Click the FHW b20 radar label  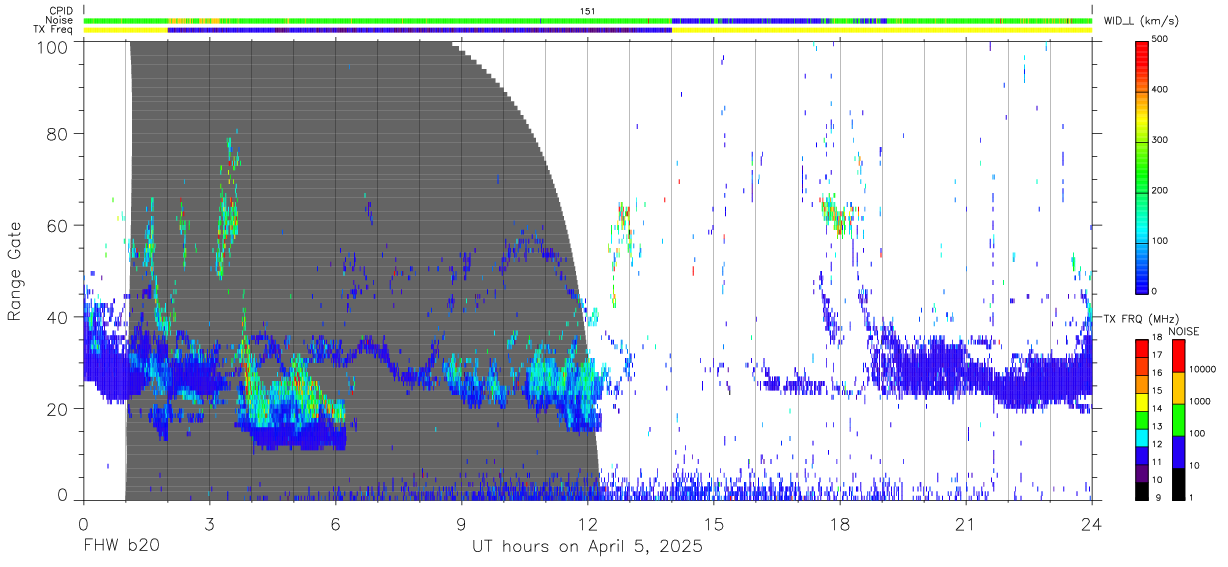[x=122, y=547]
